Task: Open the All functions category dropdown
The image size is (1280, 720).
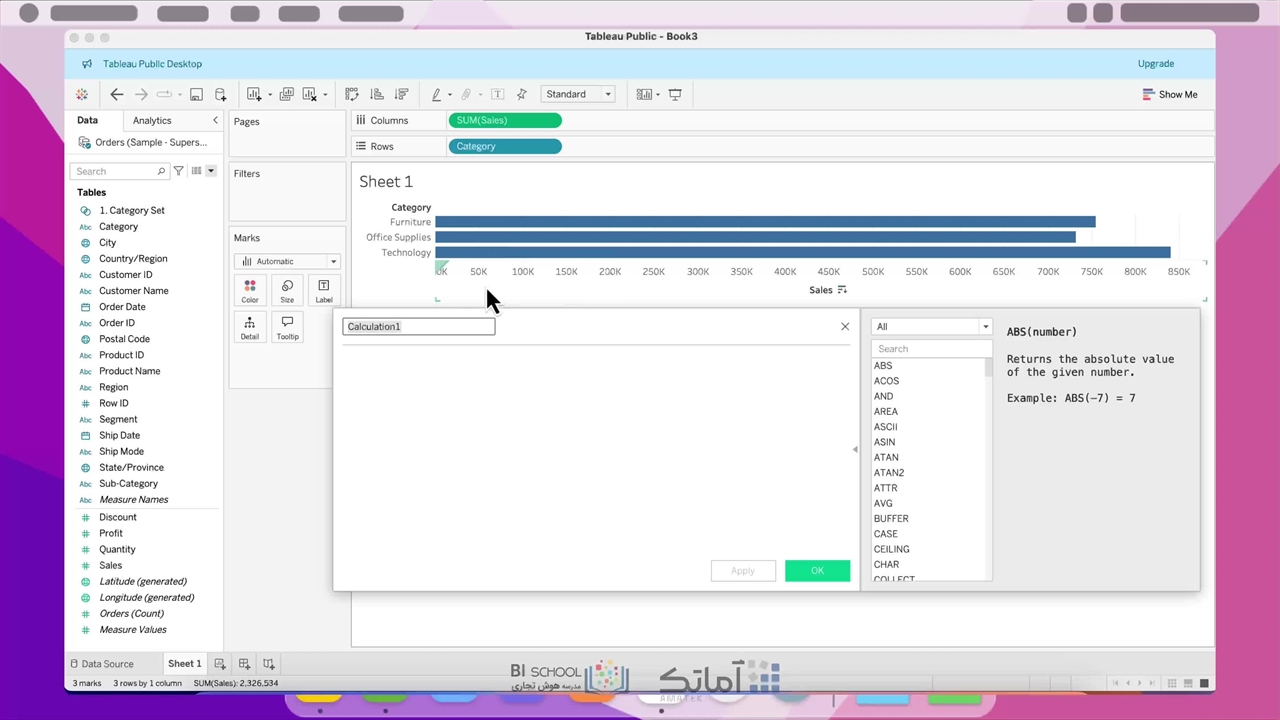Action: pos(931,327)
